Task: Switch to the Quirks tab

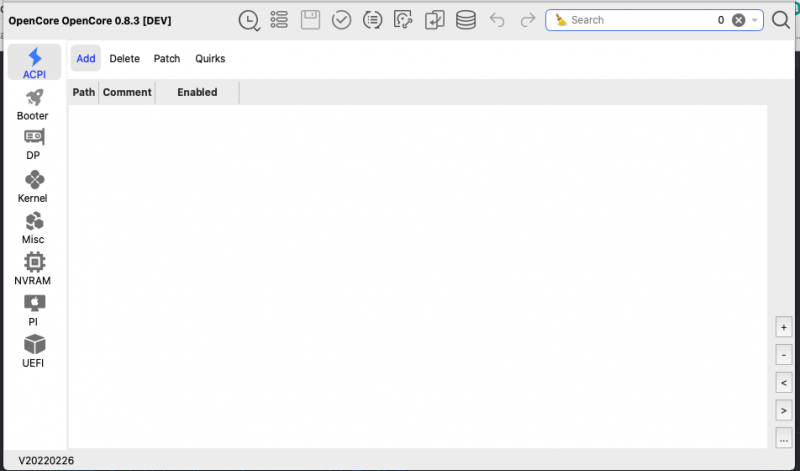Action: click(x=210, y=58)
